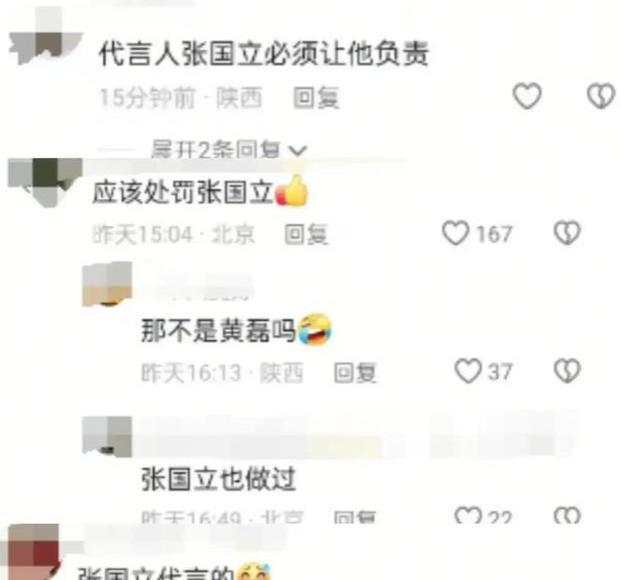621x580 pixels.
Task: Reply to the 昨天16:13 陕西 comment
Action: tap(355, 373)
